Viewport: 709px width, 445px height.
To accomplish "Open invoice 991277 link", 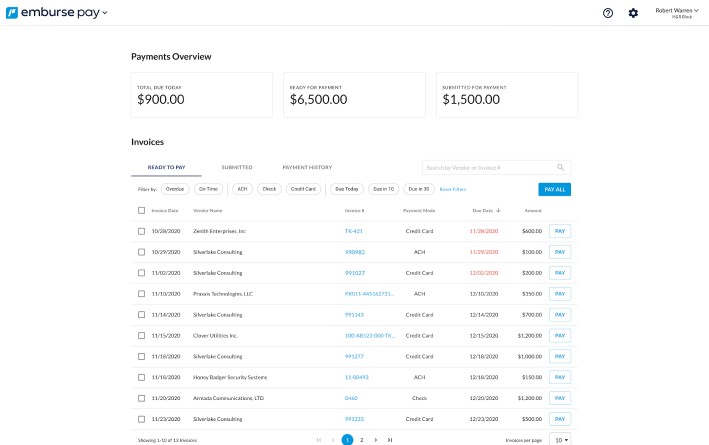I will tap(354, 356).
